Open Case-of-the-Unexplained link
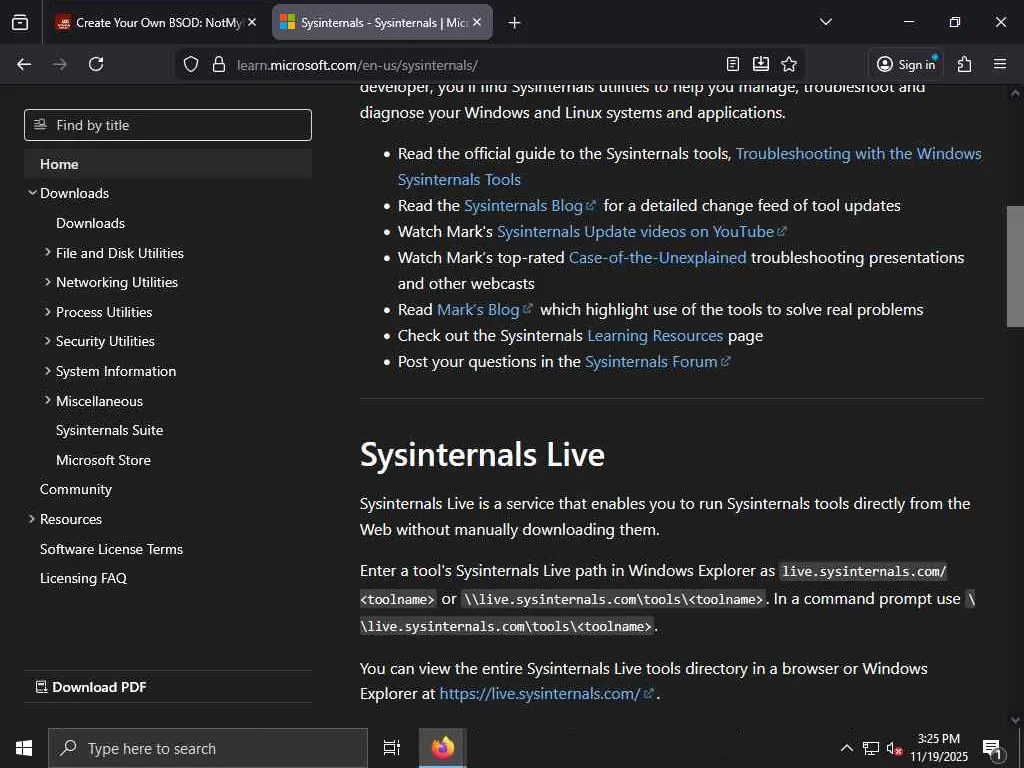The image size is (1024, 768). [657, 258]
